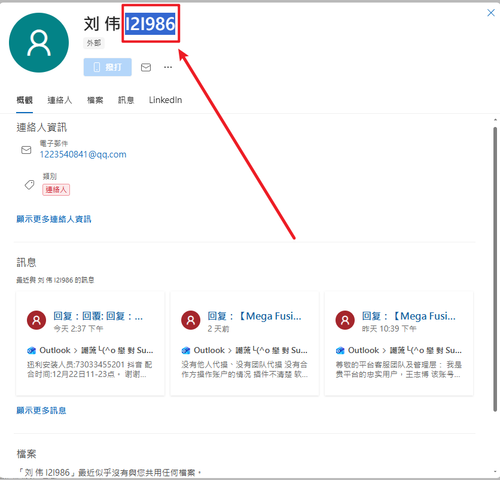Click the contact's teal avatar picture

click(x=39, y=43)
